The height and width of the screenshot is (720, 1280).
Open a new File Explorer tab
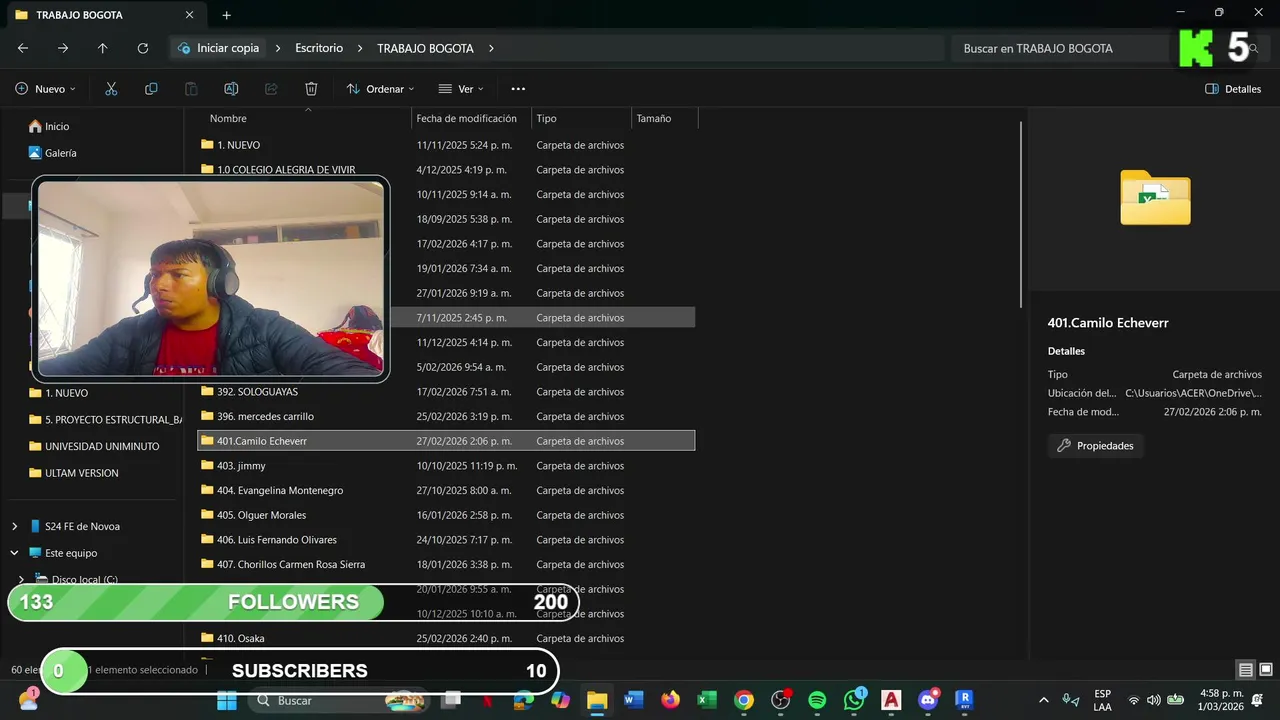(226, 15)
